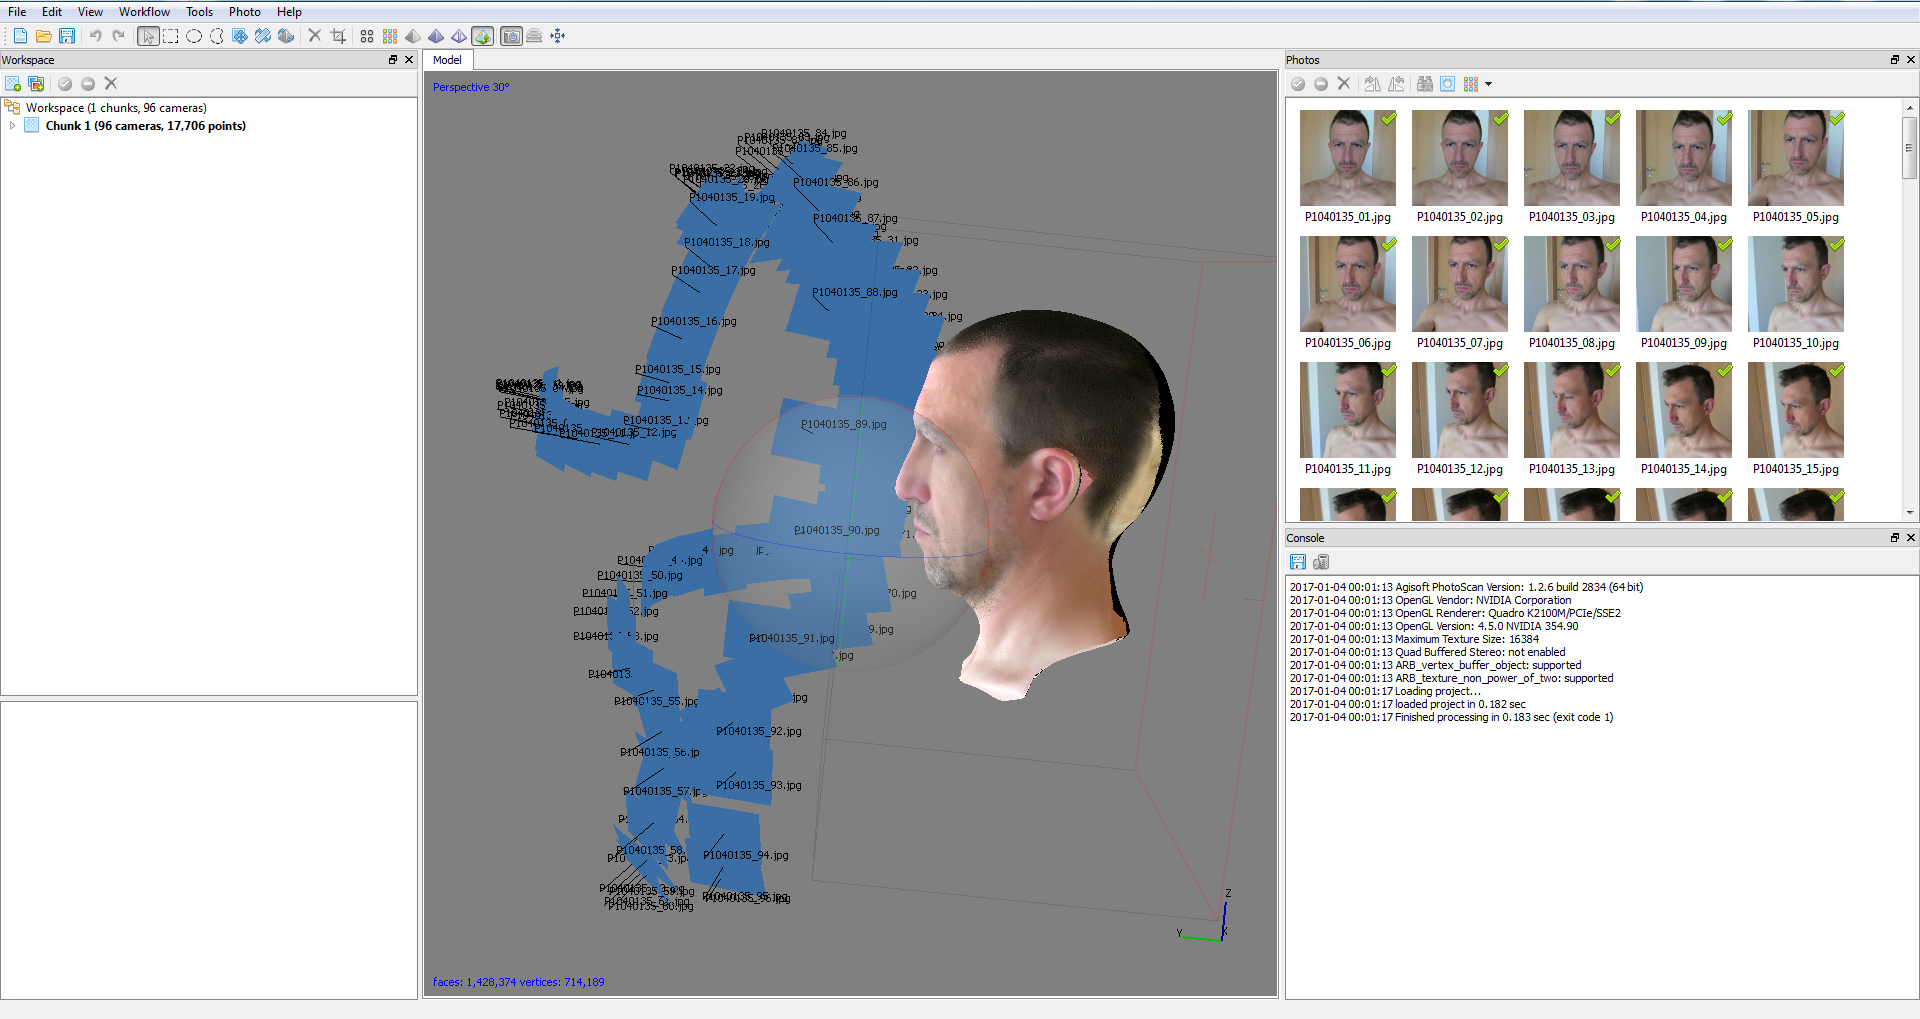
Task: Click the Open project folder icon
Action: [x=44, y=36]
